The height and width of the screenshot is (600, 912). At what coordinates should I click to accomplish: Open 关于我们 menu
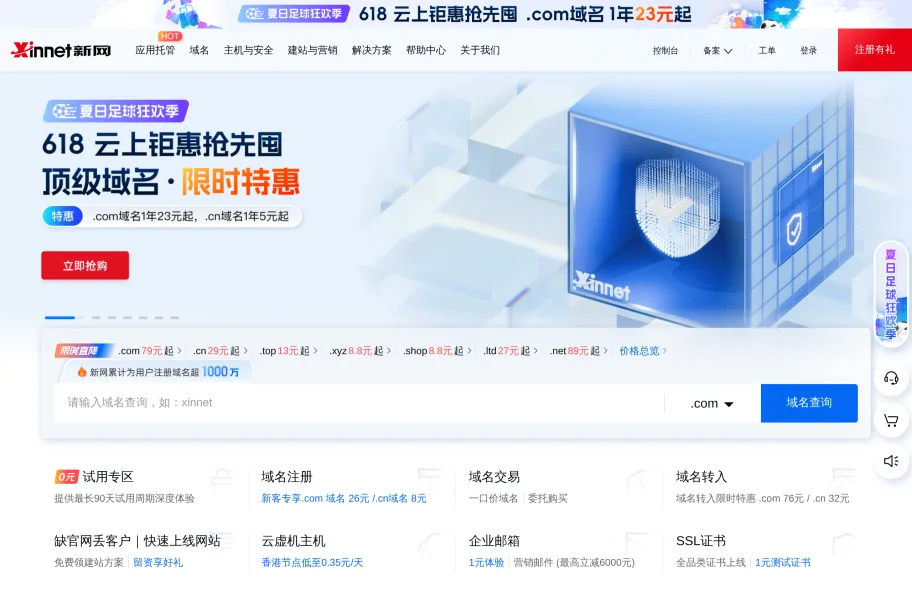tap(480, 51)
